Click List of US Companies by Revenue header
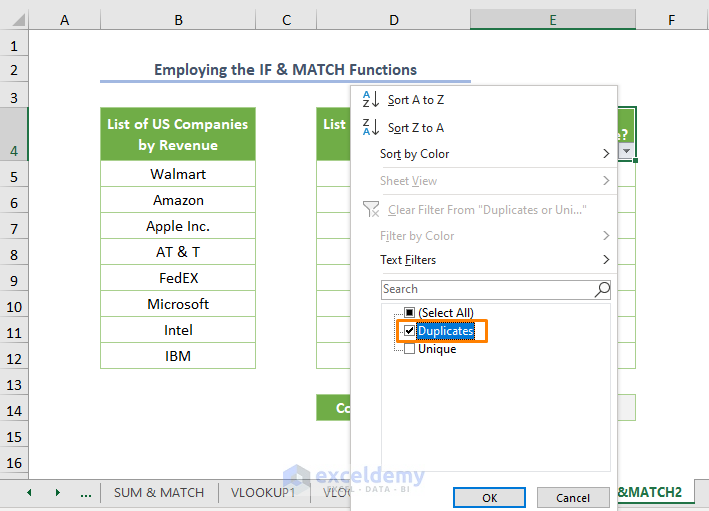The width and height of the screenshot is (709, 511). [178, 134]
